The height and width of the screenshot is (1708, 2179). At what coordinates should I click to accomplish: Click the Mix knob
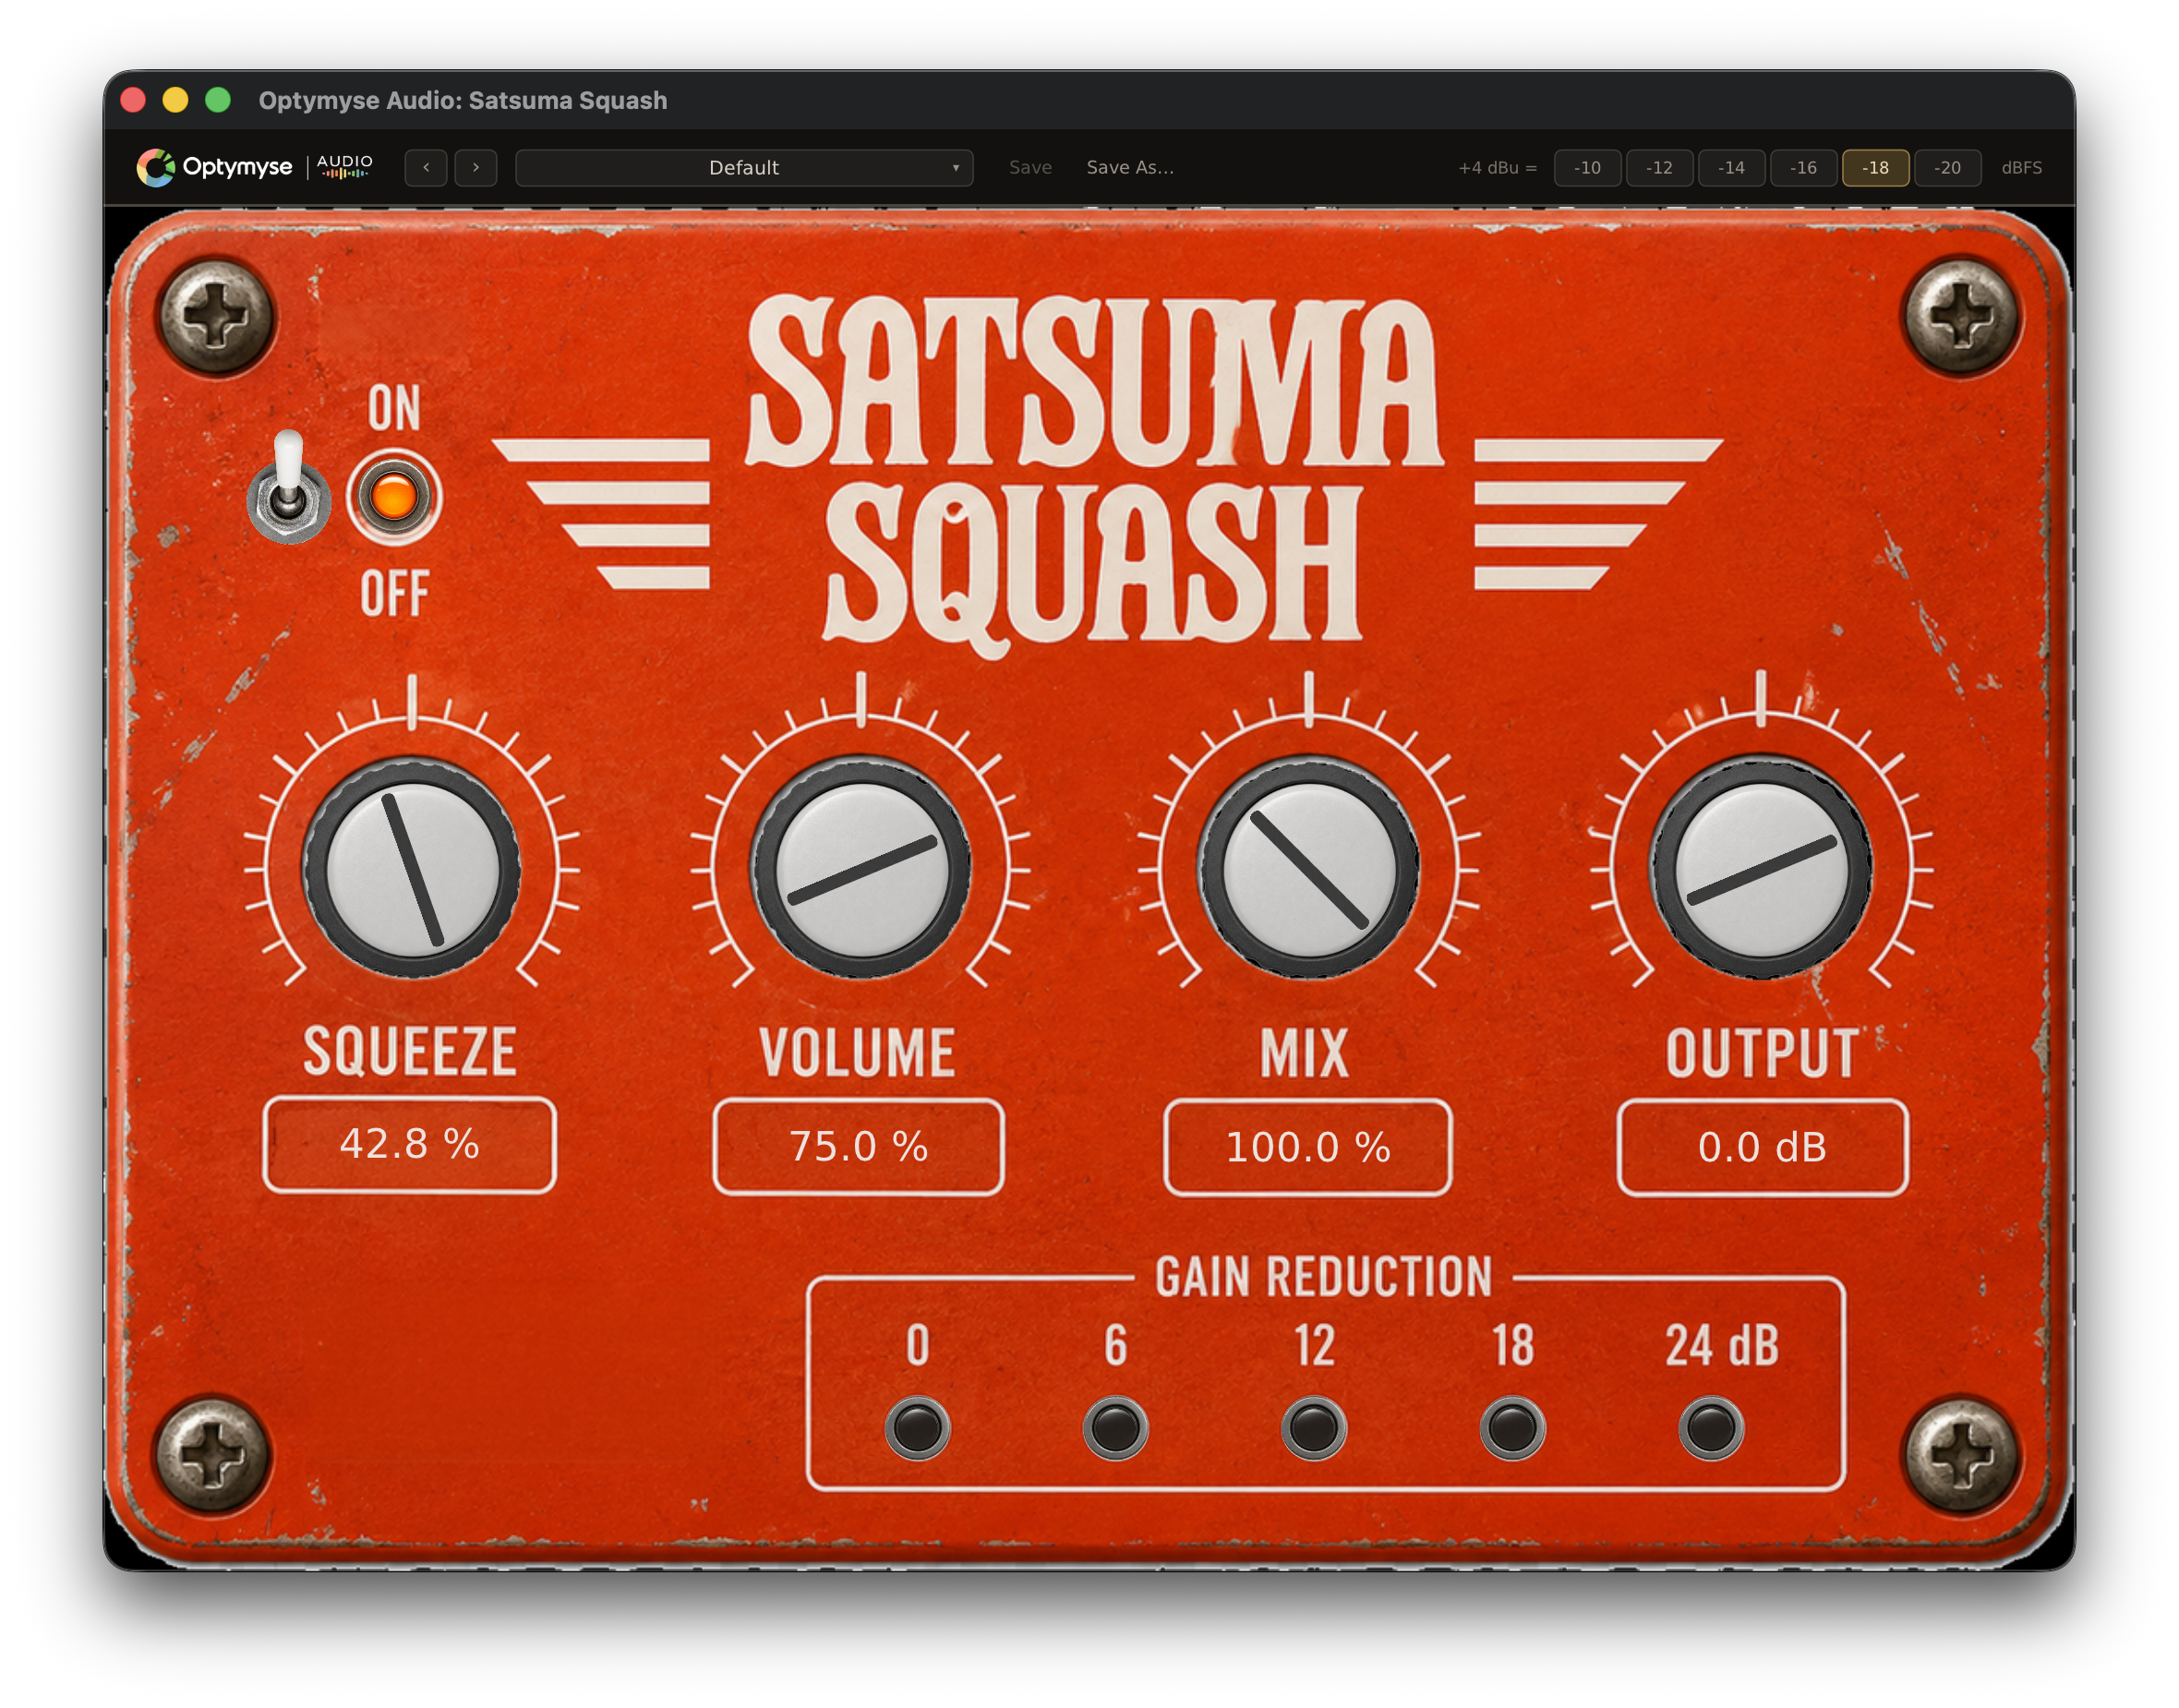coord(1309,868)
